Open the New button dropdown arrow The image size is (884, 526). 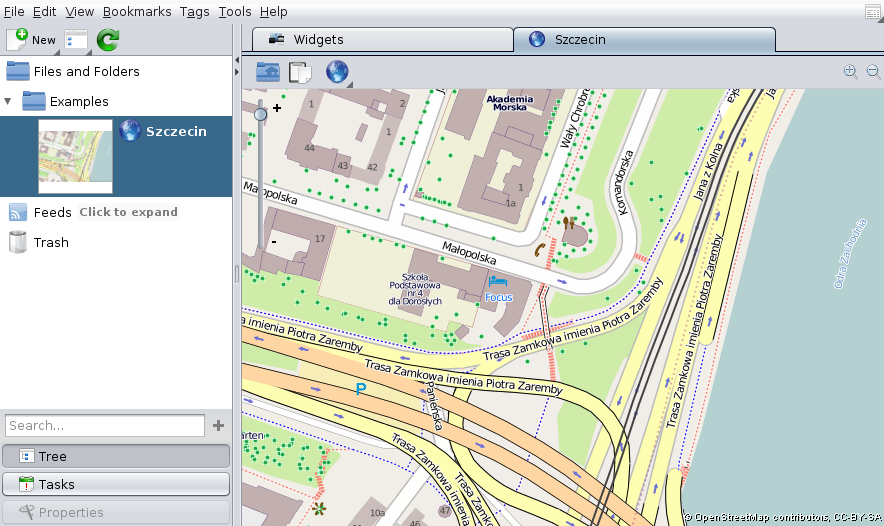(x=56, y=52)
